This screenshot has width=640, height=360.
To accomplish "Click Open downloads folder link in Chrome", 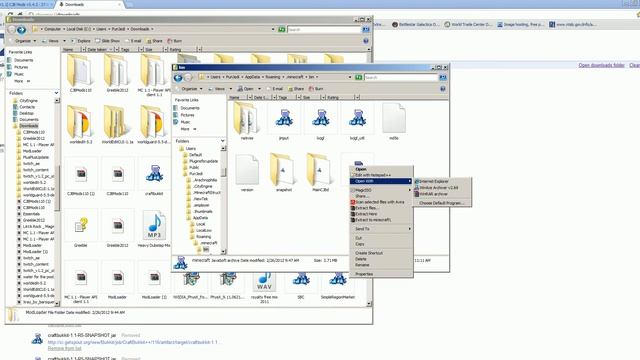I will [601, 65].
